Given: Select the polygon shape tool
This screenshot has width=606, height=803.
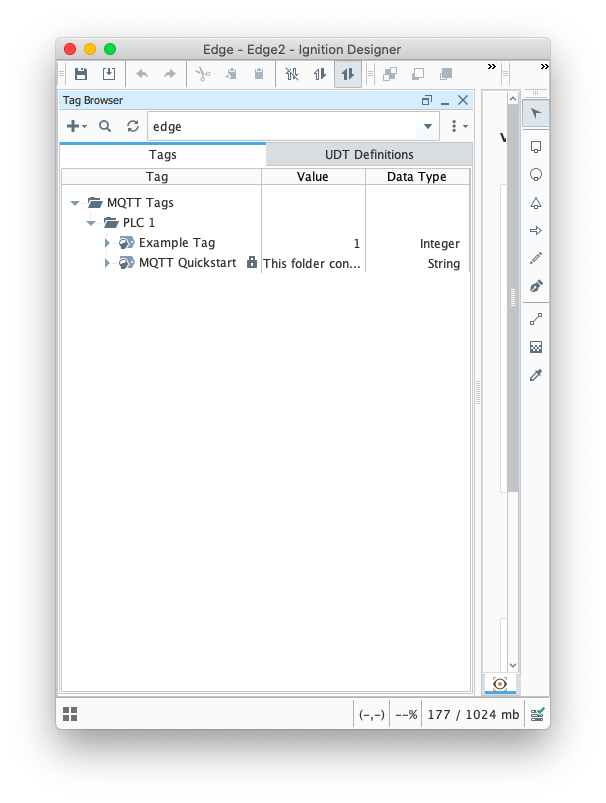Looking at the screenshot, I should (x=536, y=203).
